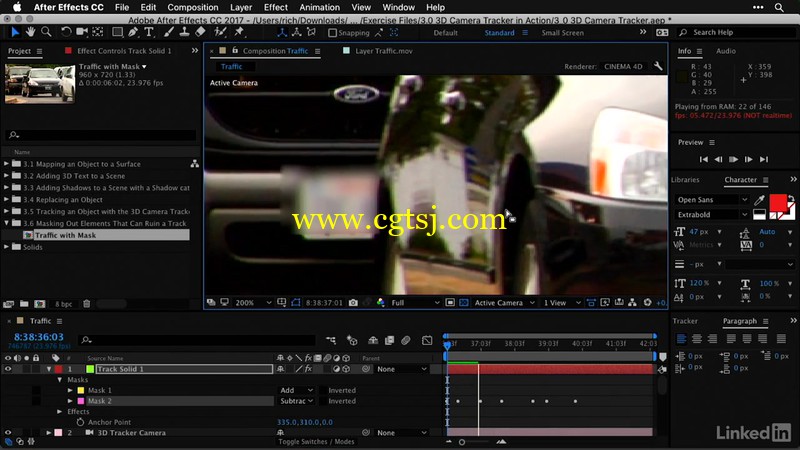The height and width of the screenshot is (450, 800).
Task: Select the Selection arrow tool
Action: point(15,32)
